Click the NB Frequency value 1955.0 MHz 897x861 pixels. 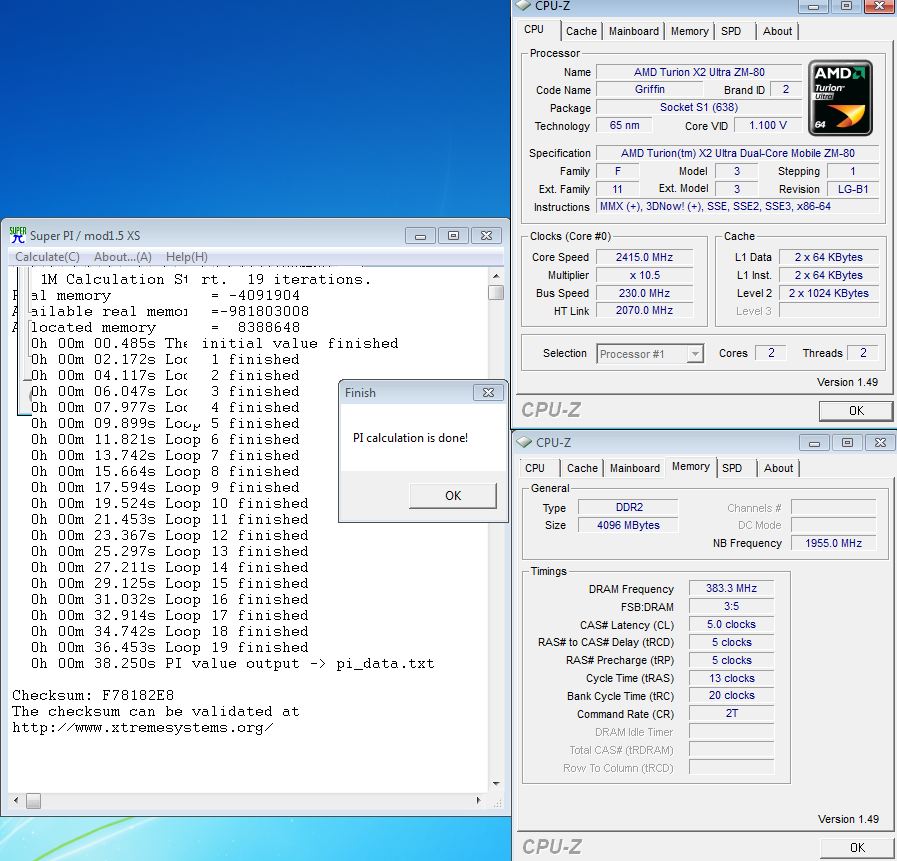coord(834,543)
